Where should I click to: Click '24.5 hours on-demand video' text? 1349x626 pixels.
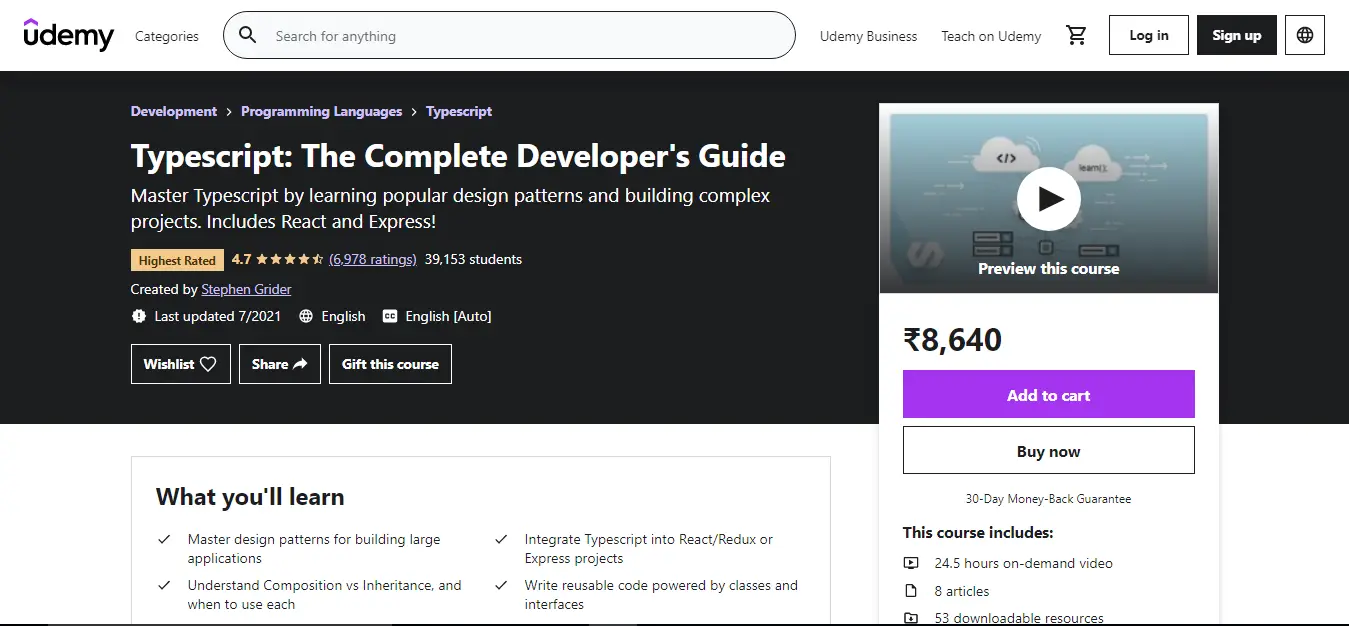coord(1024,563)
